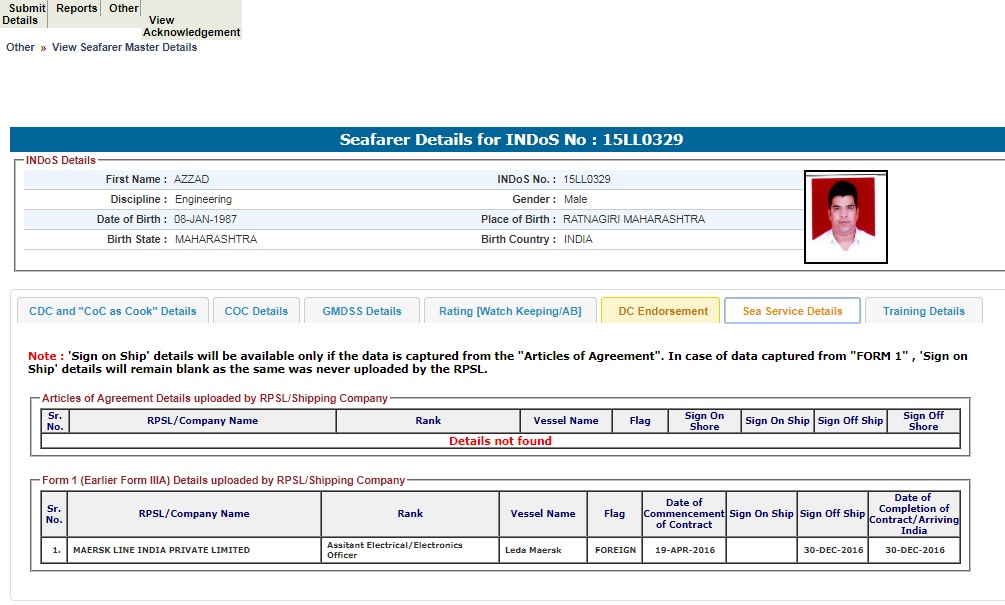Open the Submit Details menu
Viewport: 1005px width, 605px height.
coord(23,14)
